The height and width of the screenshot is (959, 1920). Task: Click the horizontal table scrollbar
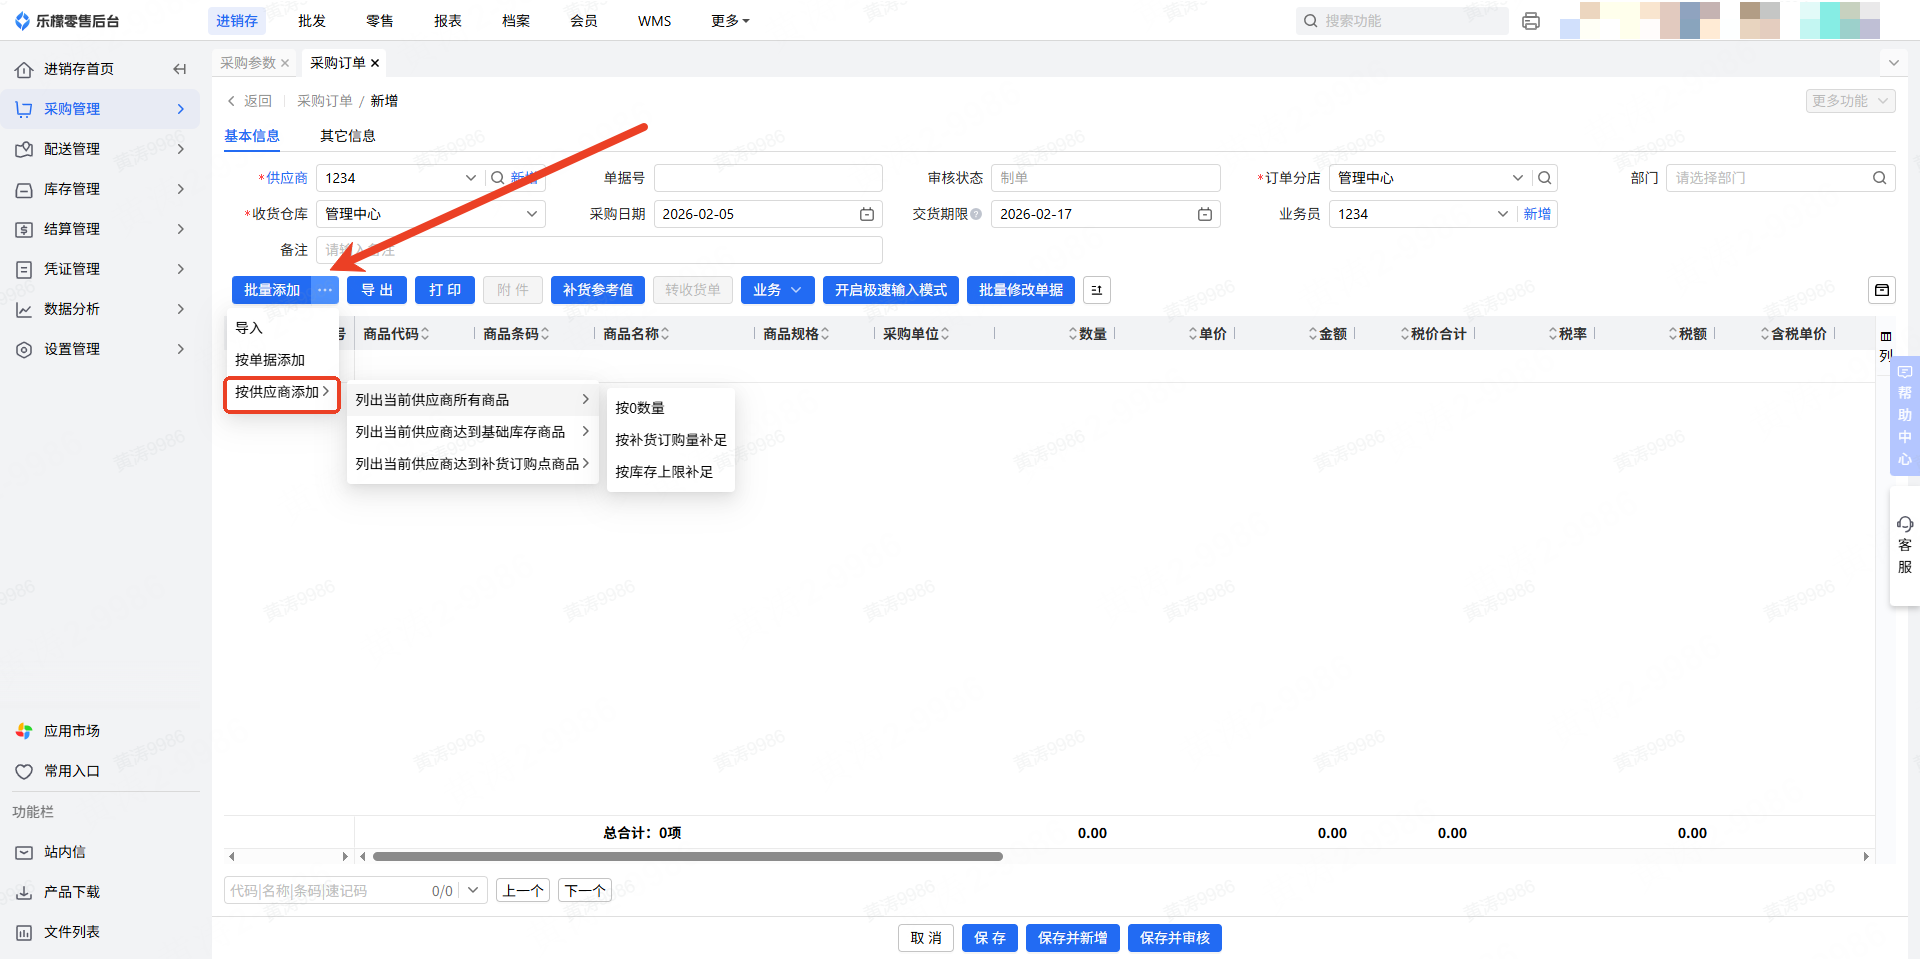point(687,856)
